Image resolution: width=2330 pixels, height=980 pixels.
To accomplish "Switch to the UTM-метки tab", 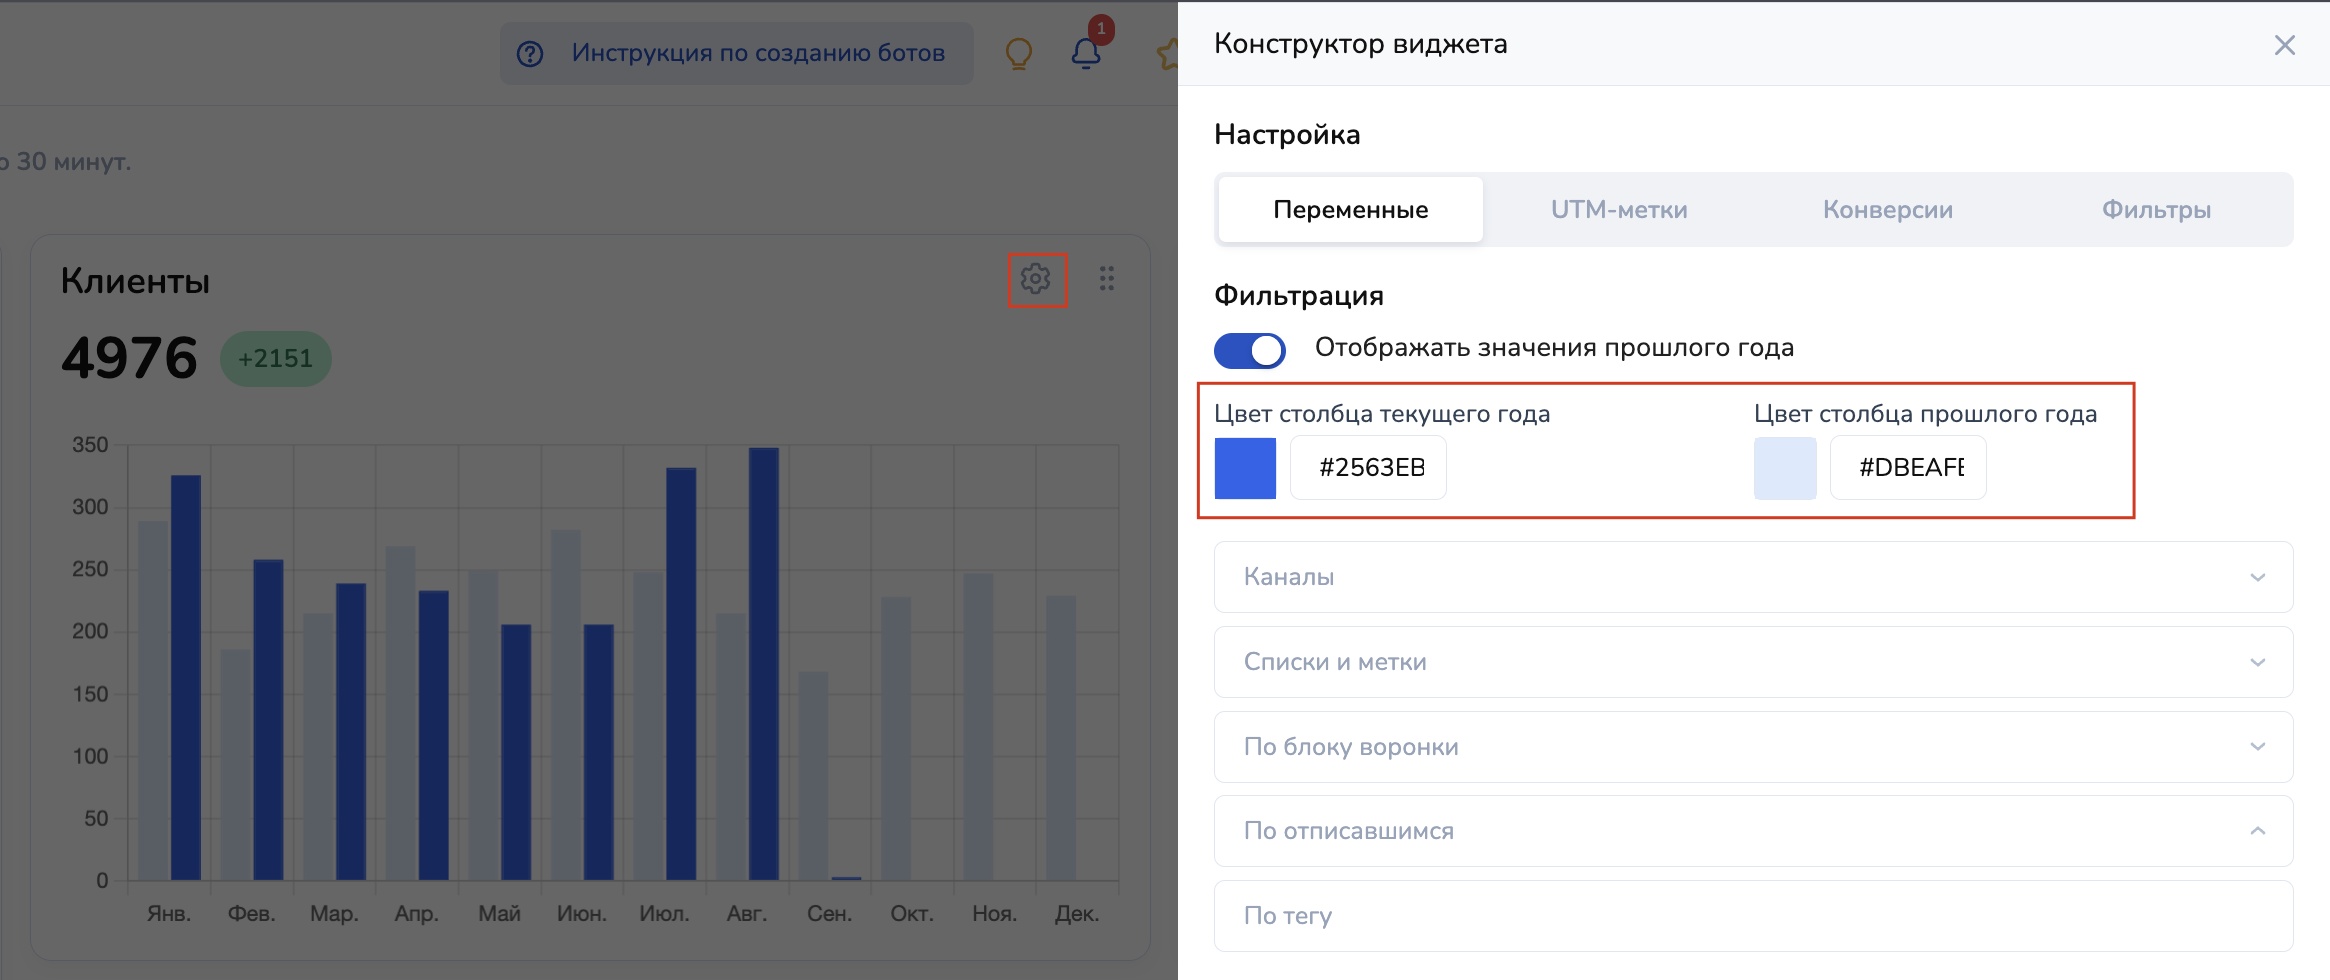I will (x=1618, y=210).
